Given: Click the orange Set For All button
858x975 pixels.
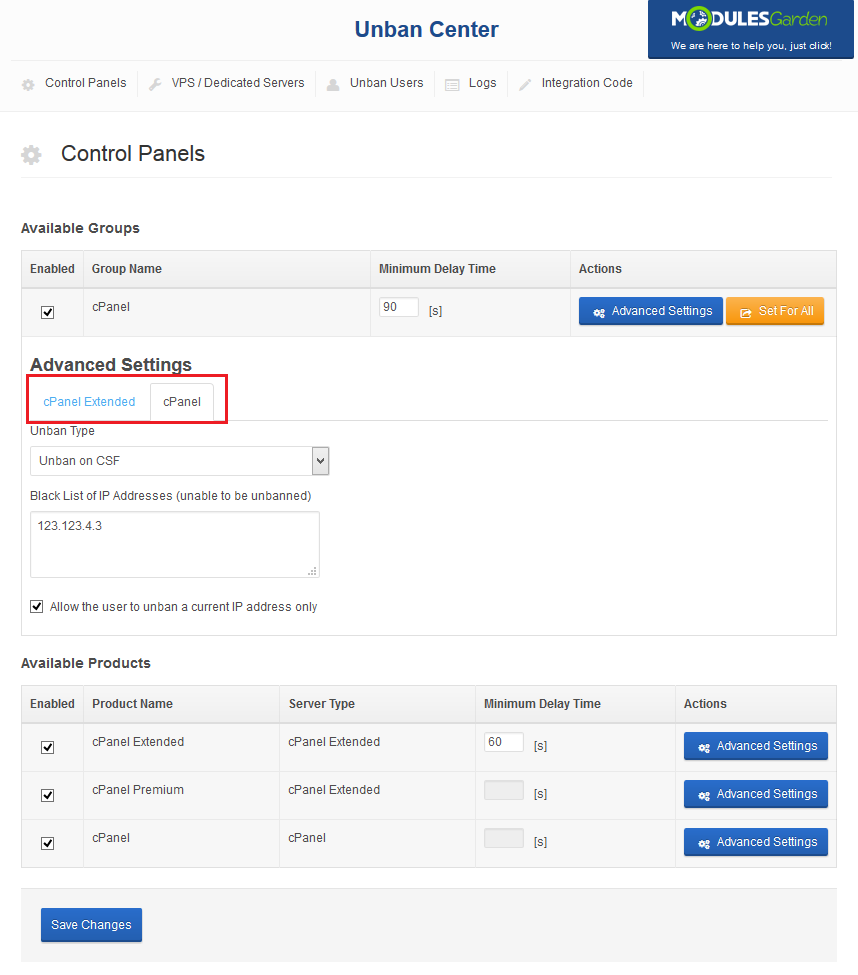Looking at the screenshot, I should [775, 311].
